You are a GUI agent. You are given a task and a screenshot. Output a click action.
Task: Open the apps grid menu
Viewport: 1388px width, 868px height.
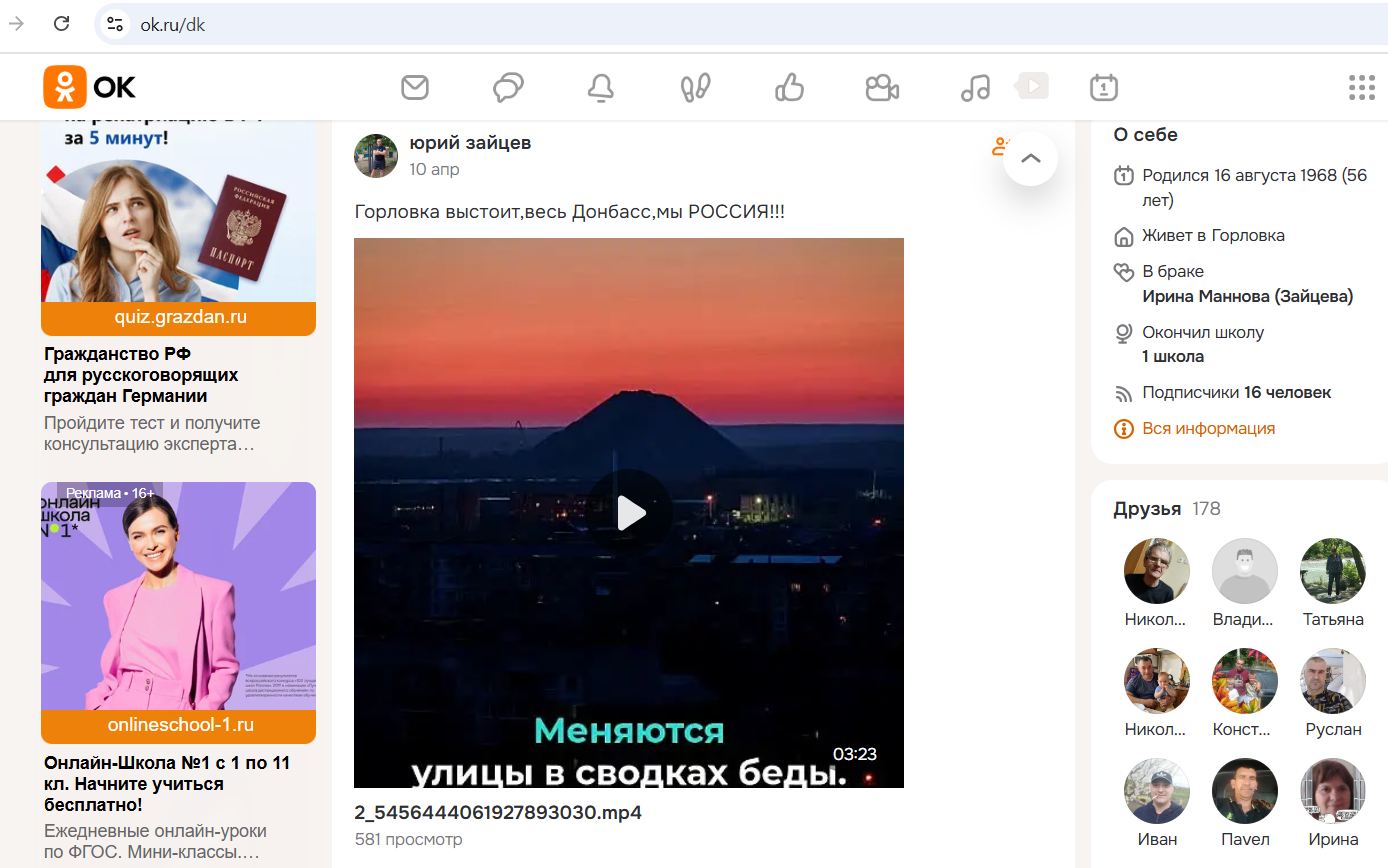pos(1362,87)
